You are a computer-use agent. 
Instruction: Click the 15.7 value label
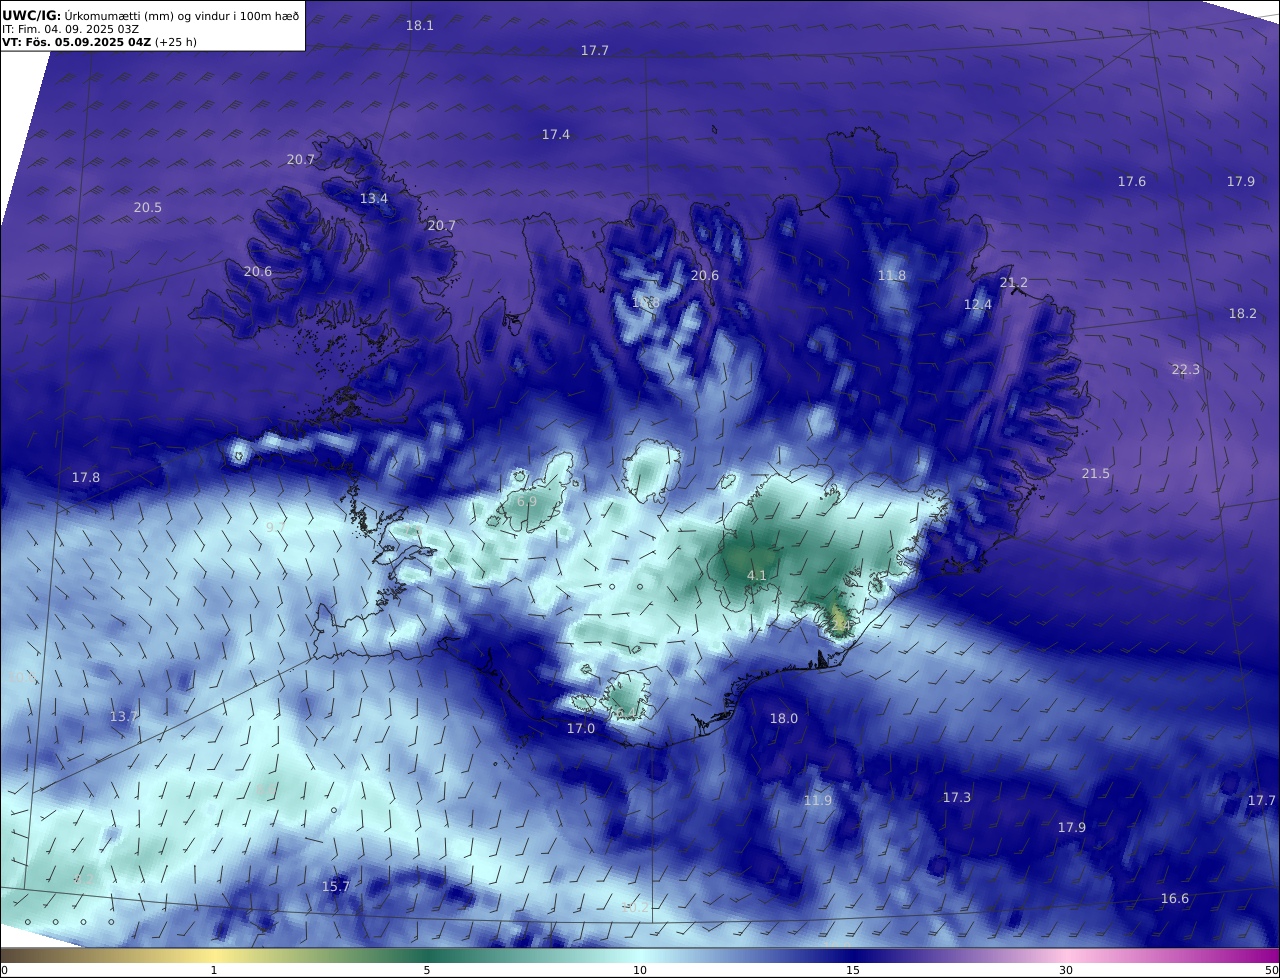pos(336,886)
